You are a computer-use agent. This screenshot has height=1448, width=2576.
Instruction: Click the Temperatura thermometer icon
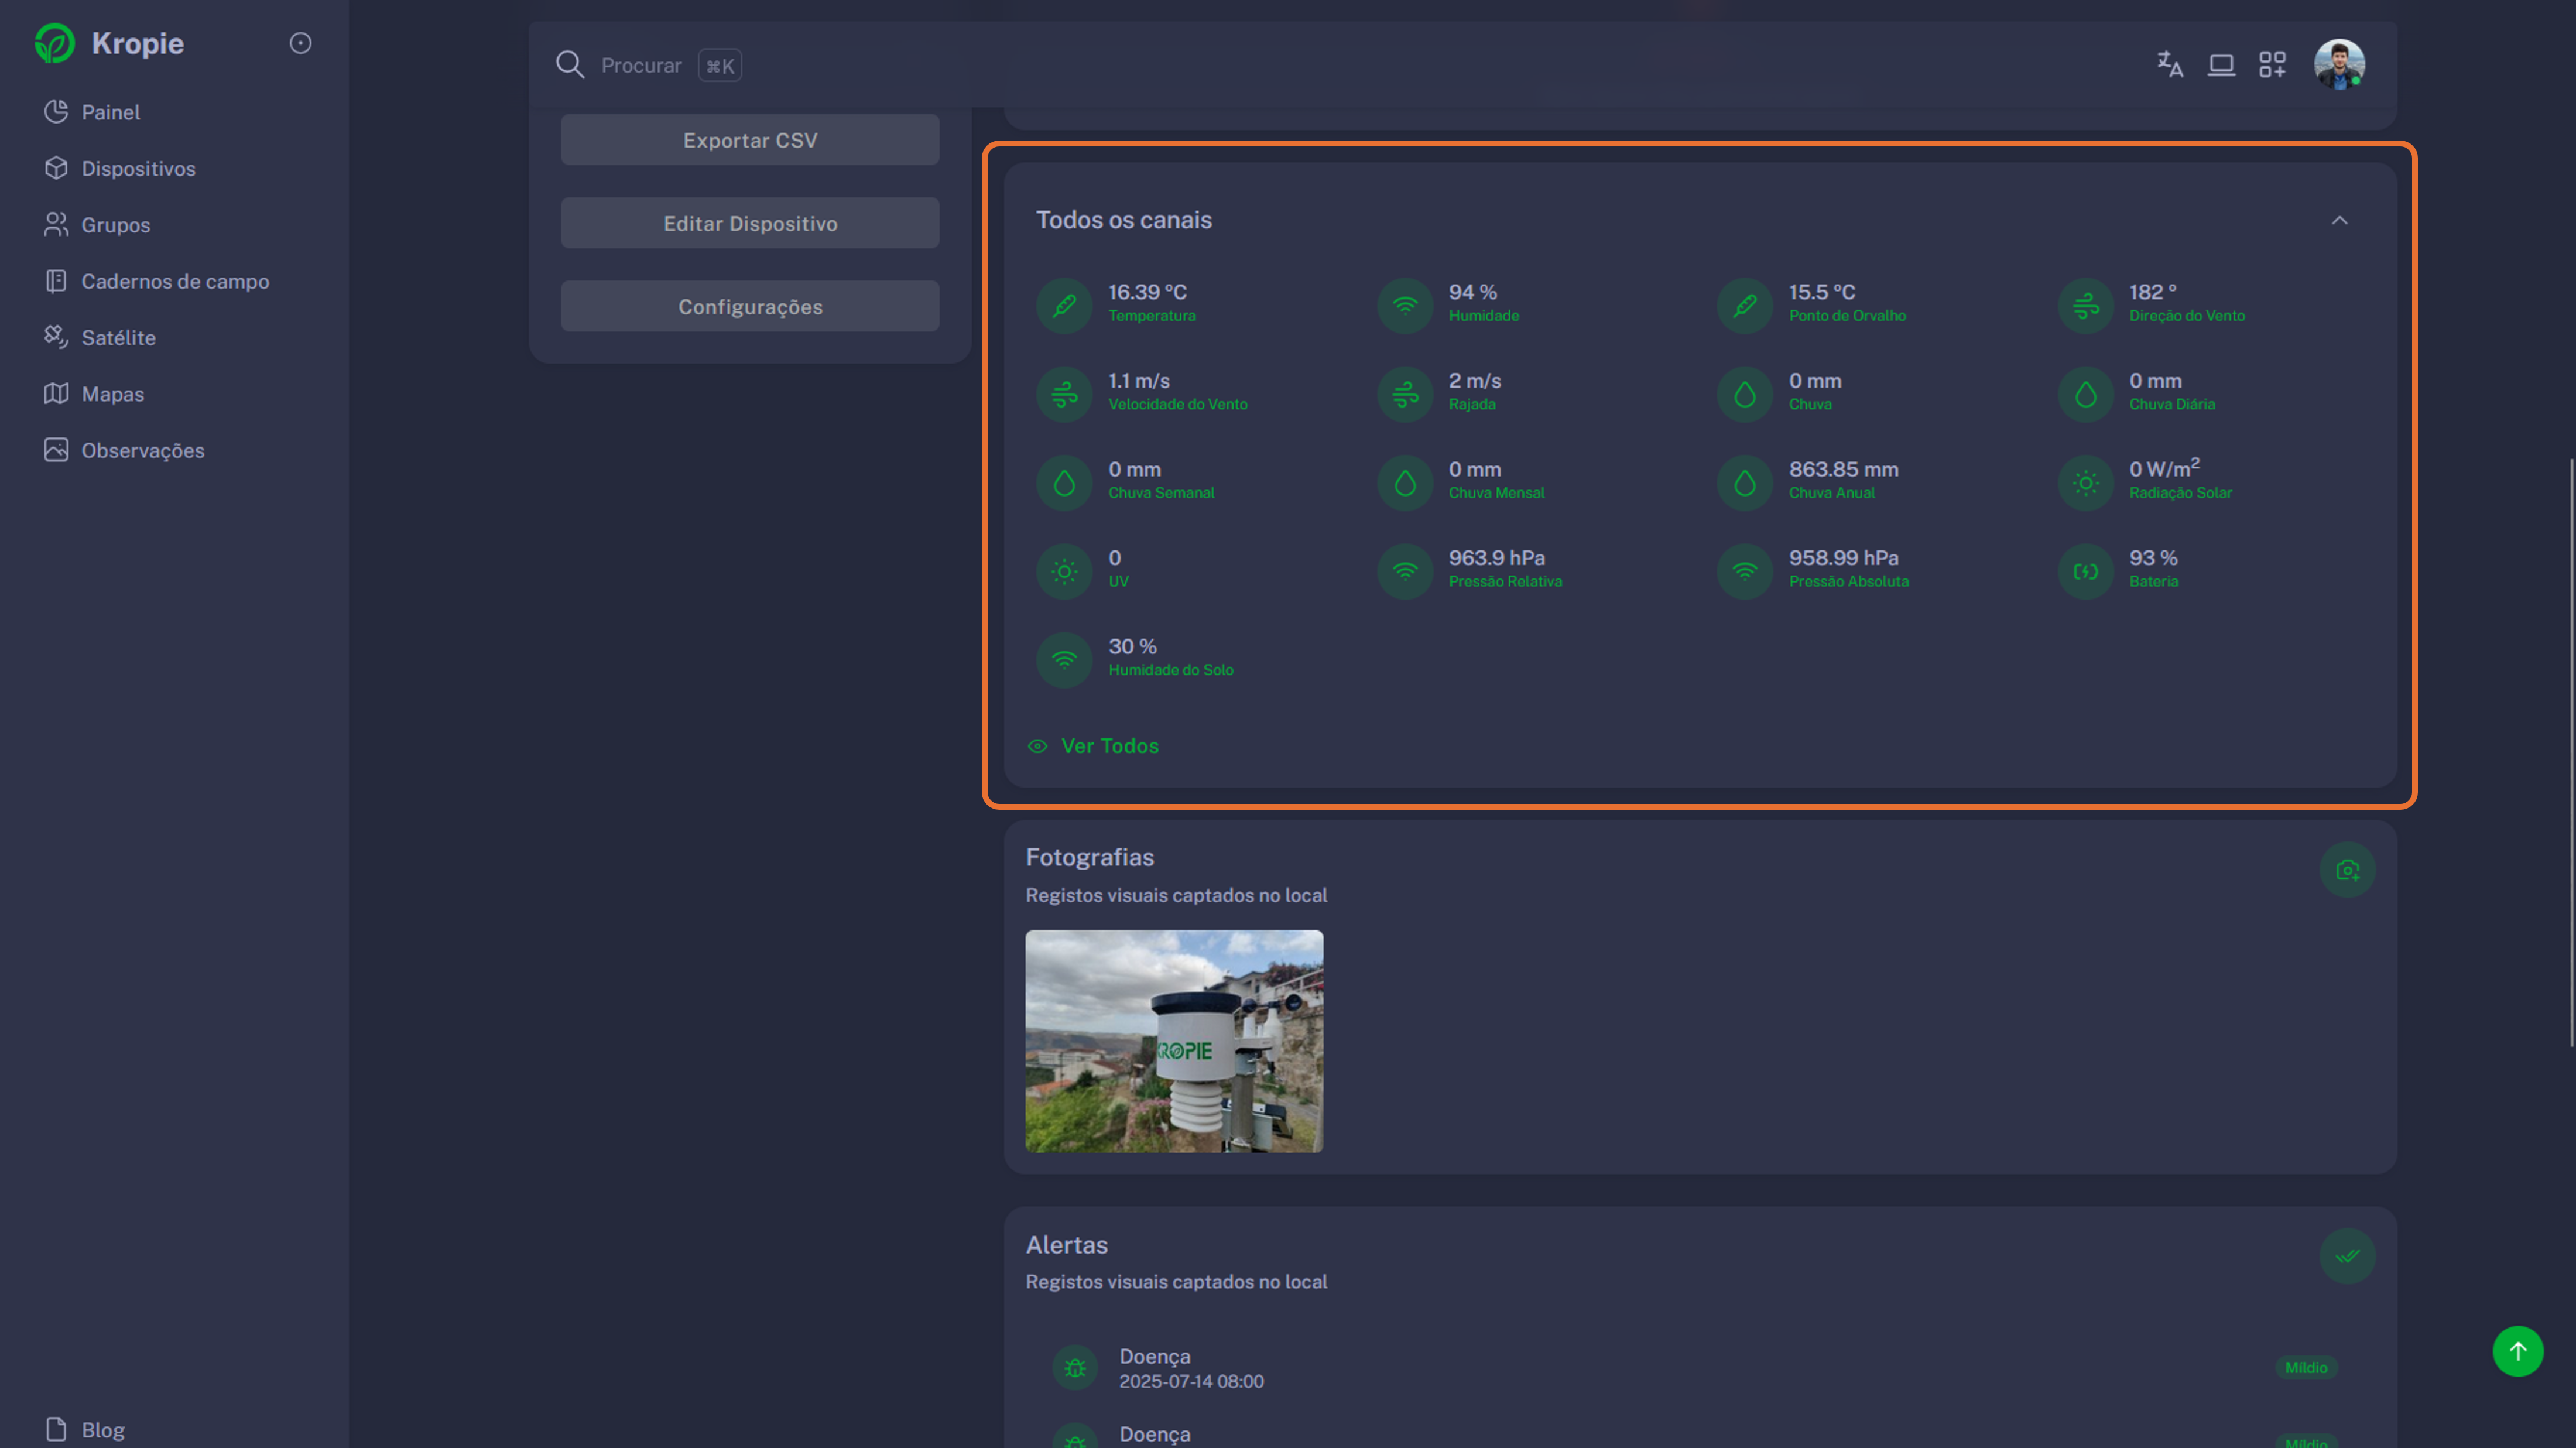pos(1064,305)
